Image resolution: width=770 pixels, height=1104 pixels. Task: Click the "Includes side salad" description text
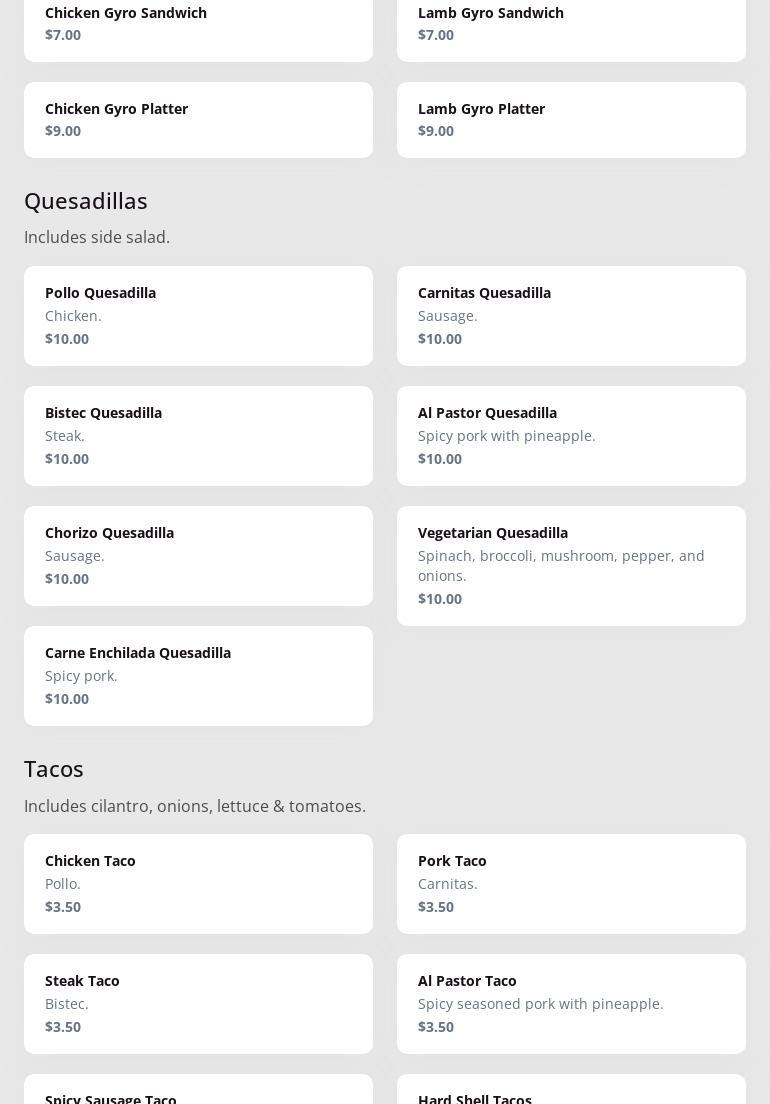[97, 237]
